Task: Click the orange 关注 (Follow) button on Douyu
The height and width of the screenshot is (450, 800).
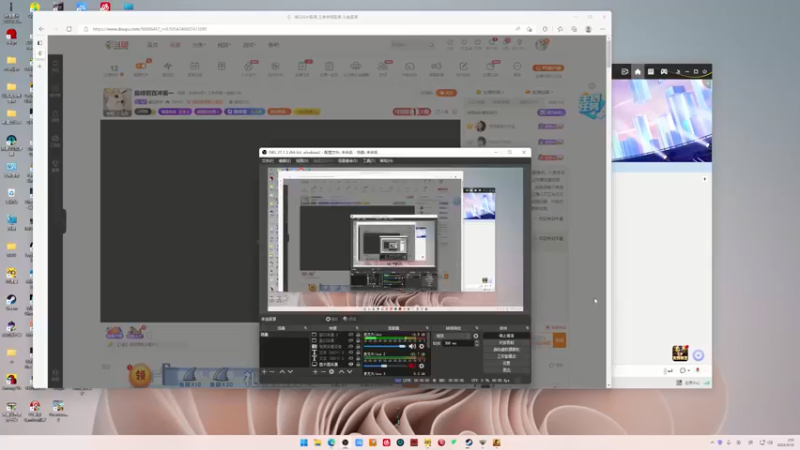Action: coord(446,93)
